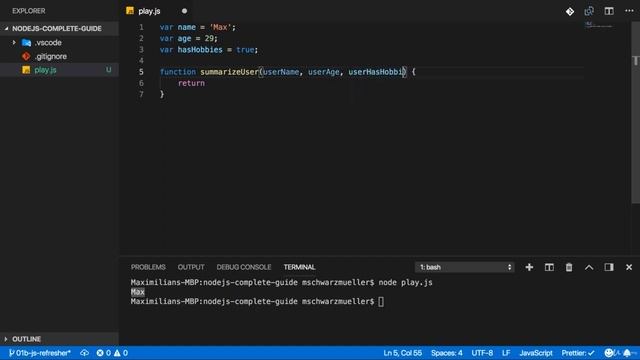This screenshot has width=640, height=360.
Task: Click line number 1 in the gutter
Action: [x=141, y=27]
